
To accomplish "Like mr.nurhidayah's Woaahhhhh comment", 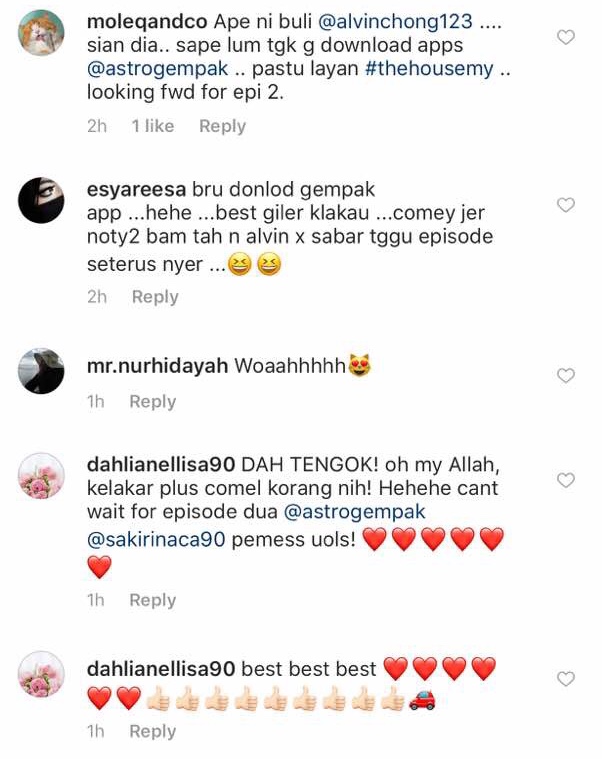I will tap(566, 376).
